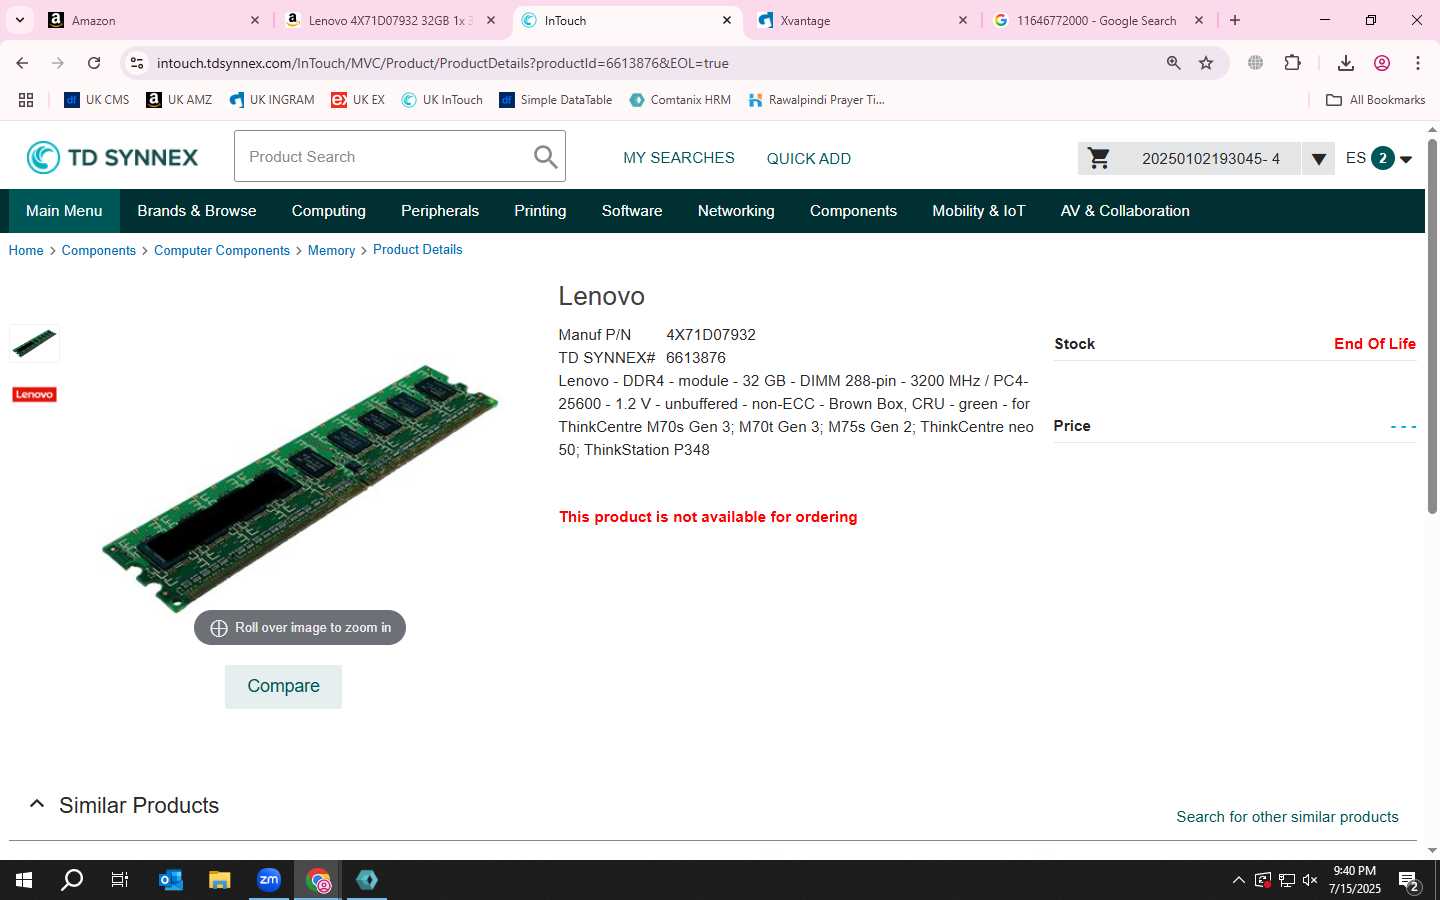
Task: Open the Main Menu item
Action: [x=64, y=211]
